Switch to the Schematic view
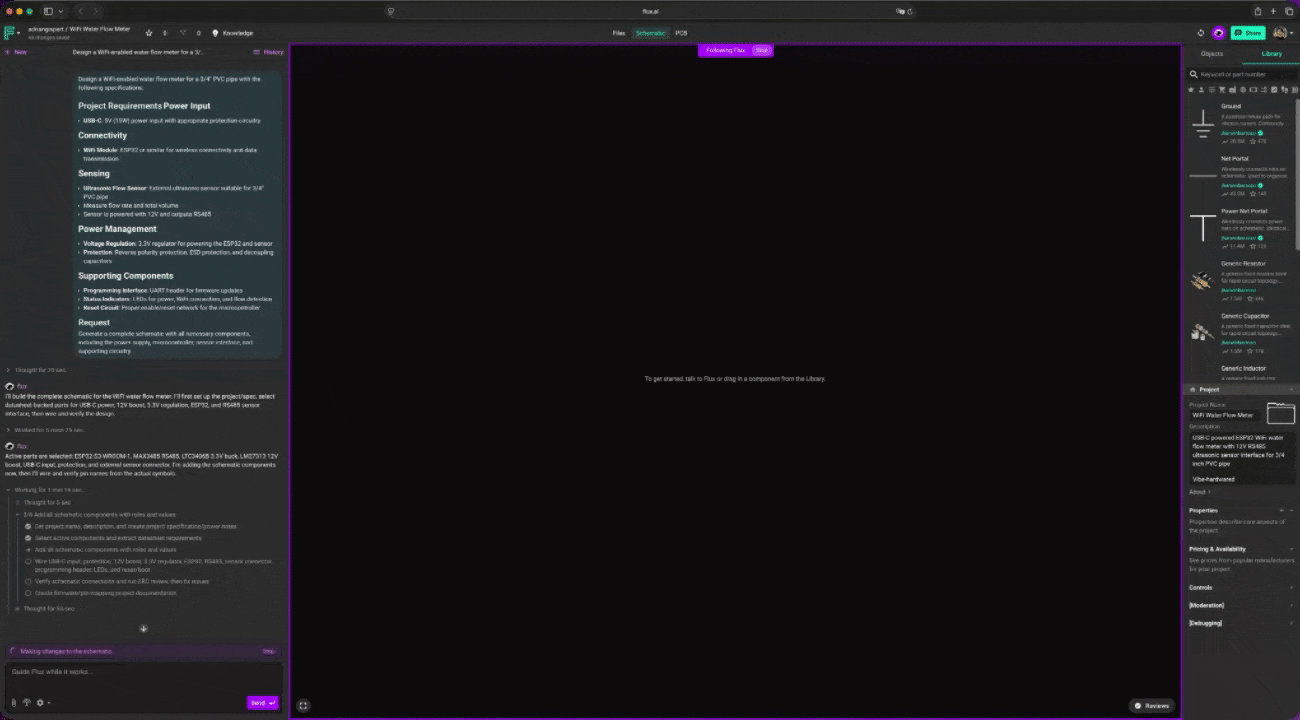 651,33
